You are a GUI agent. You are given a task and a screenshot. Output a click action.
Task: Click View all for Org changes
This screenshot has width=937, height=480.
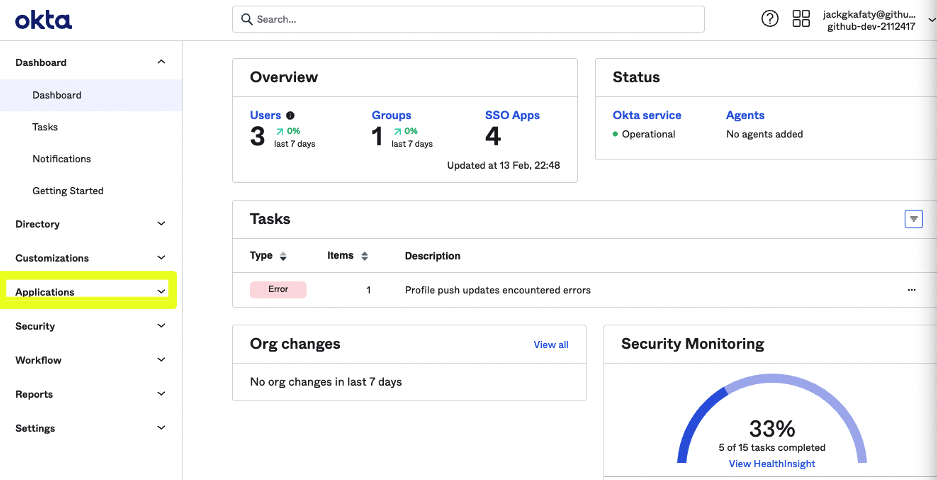pos(551,344)
